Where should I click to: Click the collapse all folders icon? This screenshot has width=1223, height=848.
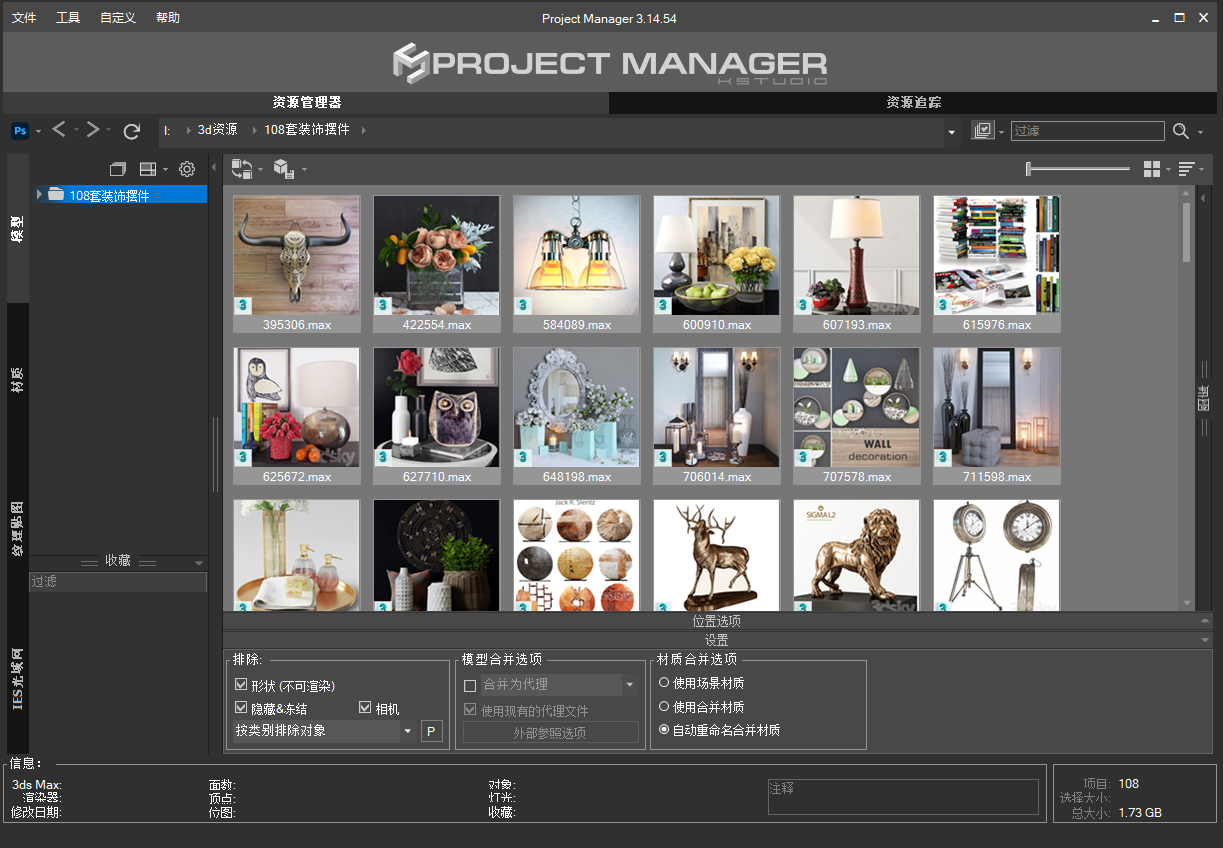click(x=118, y=169)
